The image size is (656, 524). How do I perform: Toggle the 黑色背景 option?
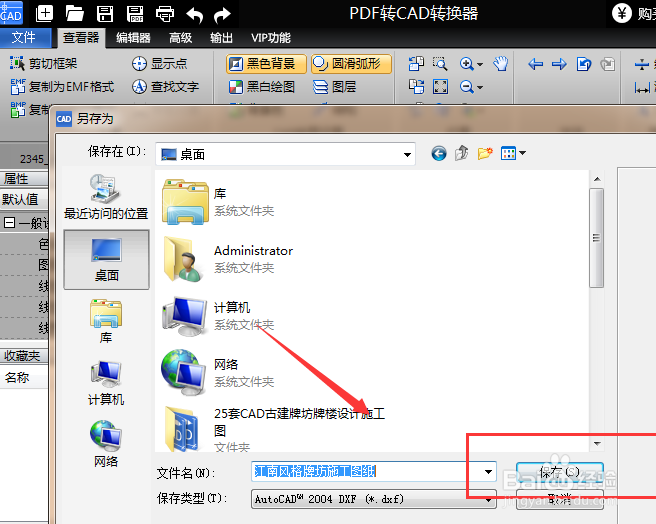266,64
